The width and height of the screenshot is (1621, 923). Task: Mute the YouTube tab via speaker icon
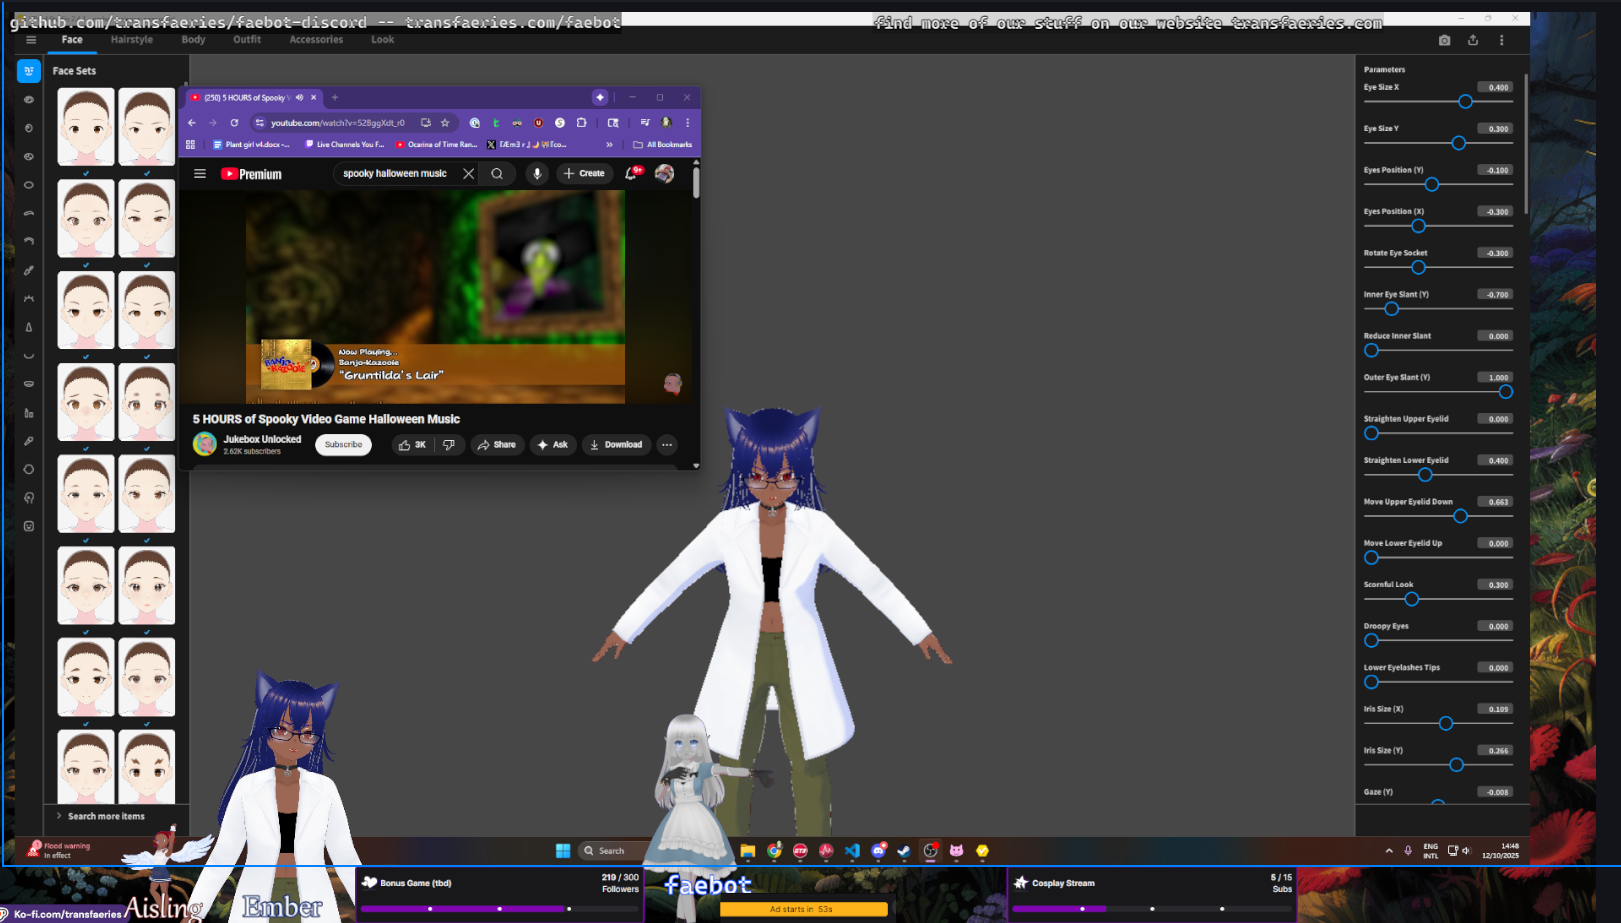coord(299,98)
